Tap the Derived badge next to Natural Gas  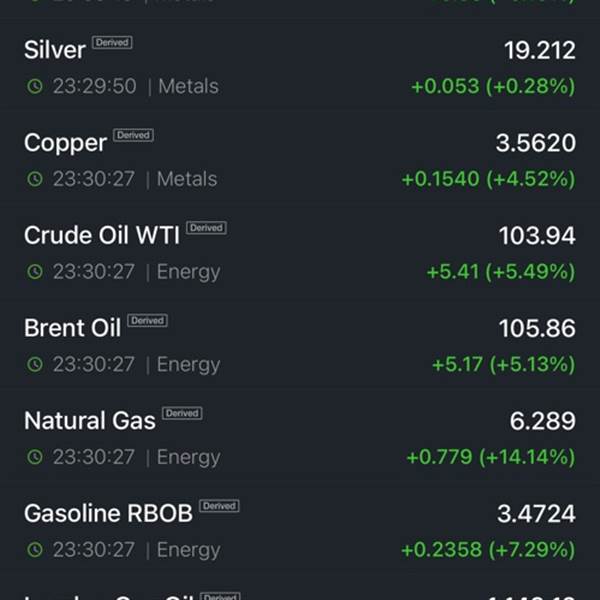click(183, 413)
